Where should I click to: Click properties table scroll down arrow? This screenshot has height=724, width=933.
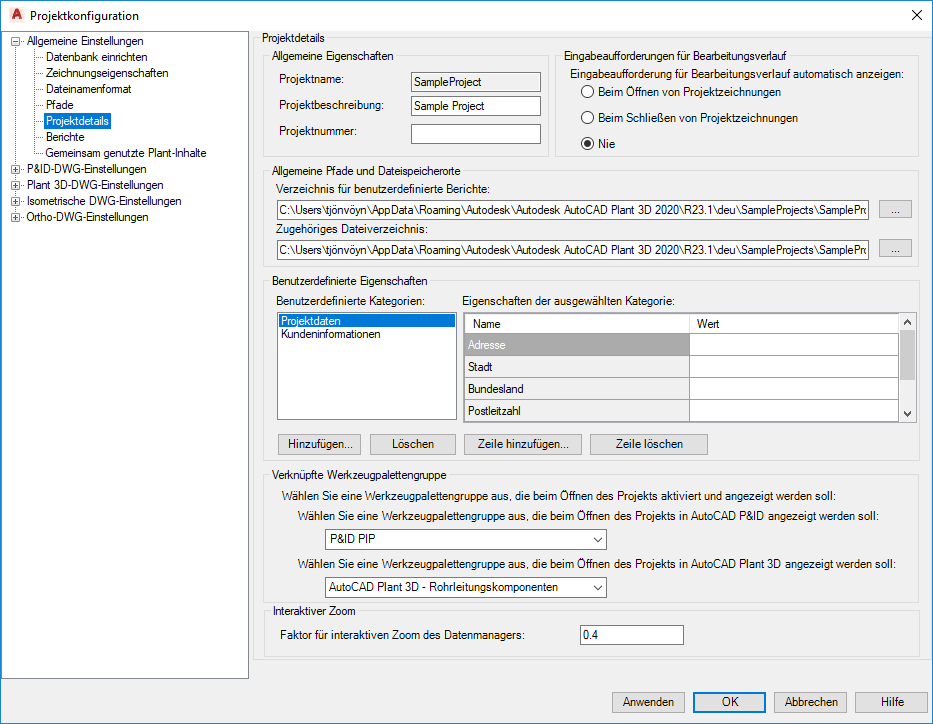point(907,414)
